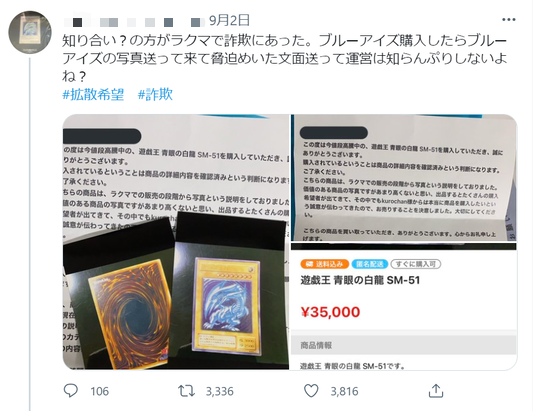Open the three-dot more options menu
The image size is (550, 411).
coord(508,20)
